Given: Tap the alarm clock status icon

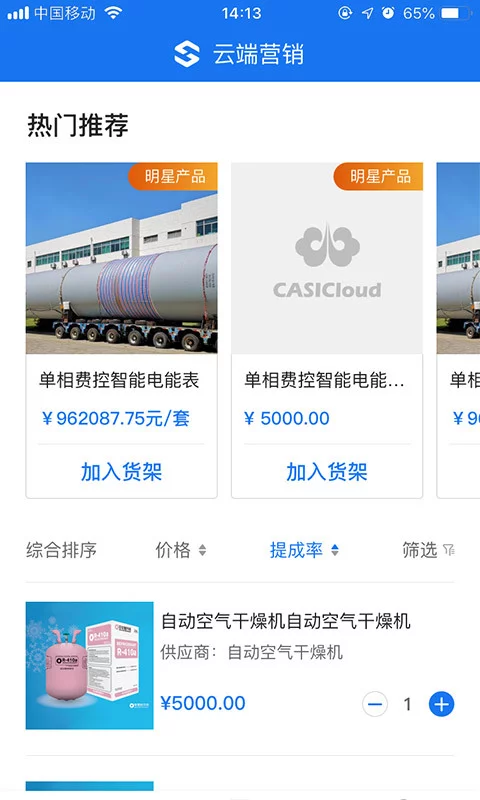Looking at the screenshot, I should (389, 13).
